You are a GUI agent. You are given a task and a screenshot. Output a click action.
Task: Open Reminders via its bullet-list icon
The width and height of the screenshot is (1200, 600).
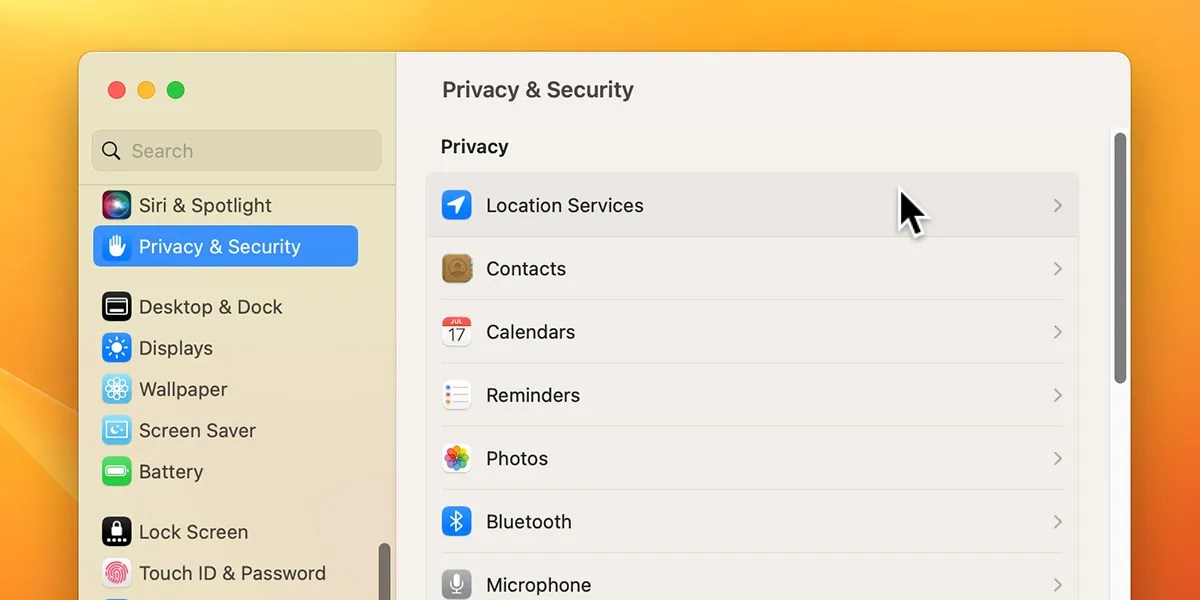pos(456,395)
